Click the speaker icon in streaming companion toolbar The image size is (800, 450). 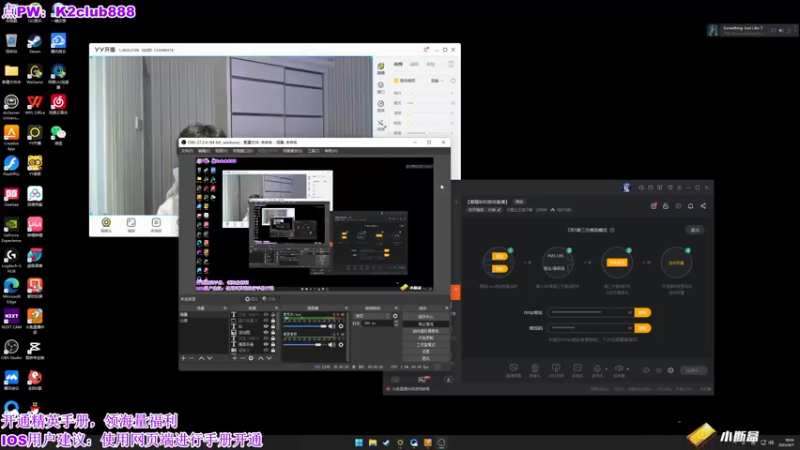coord(619,370)
